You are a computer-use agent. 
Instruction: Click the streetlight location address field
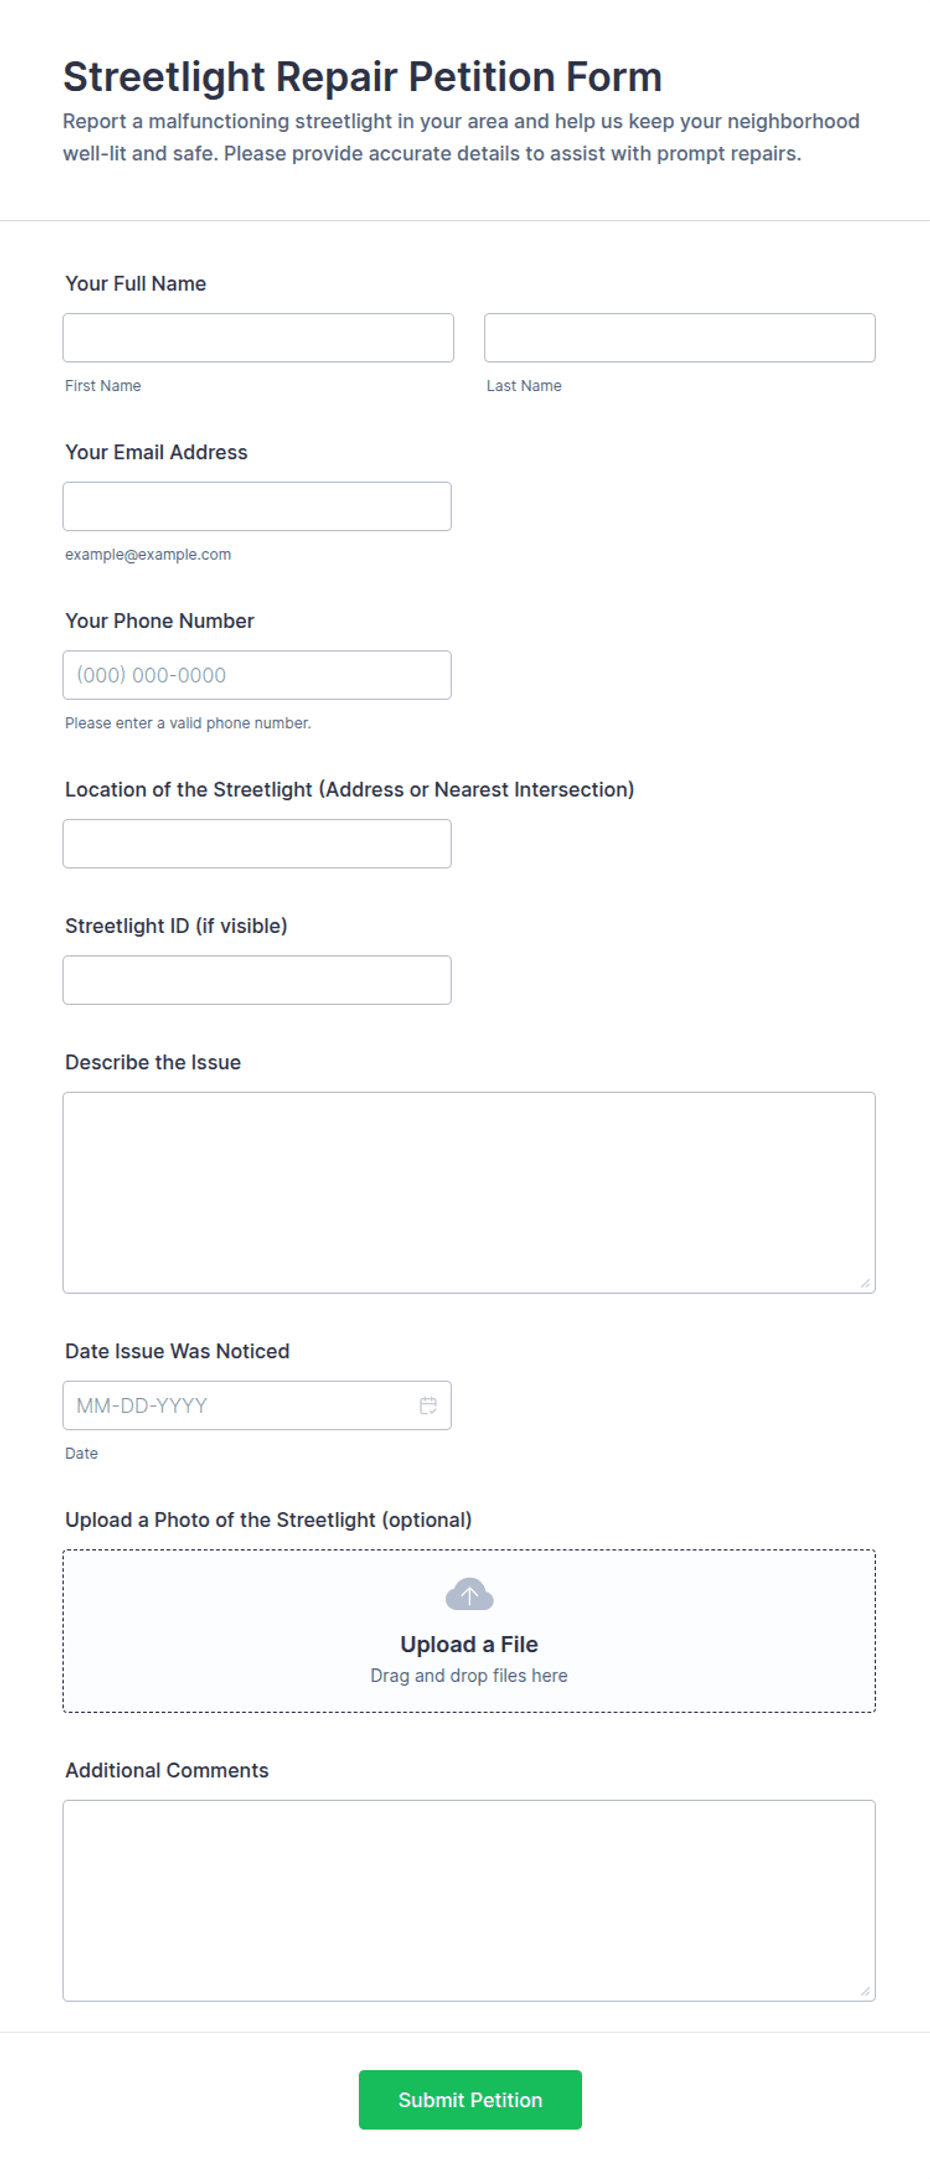[x=257, y=844]
